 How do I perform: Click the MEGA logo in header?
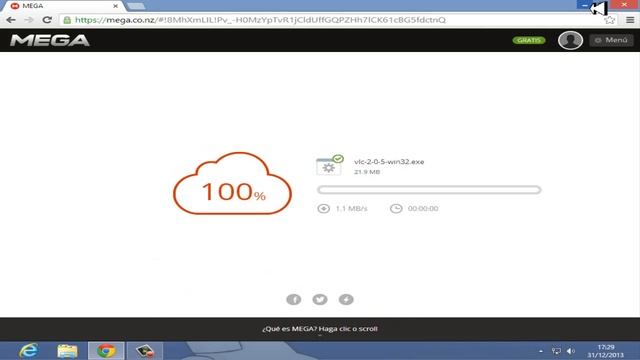pyautogui.click(x=49, y=40)
